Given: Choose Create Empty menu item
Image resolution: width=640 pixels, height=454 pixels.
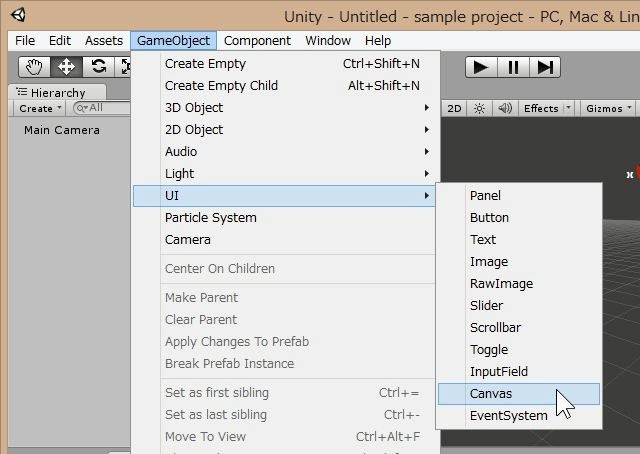Looking at the screenshot, I should click(x=286, y=64).
